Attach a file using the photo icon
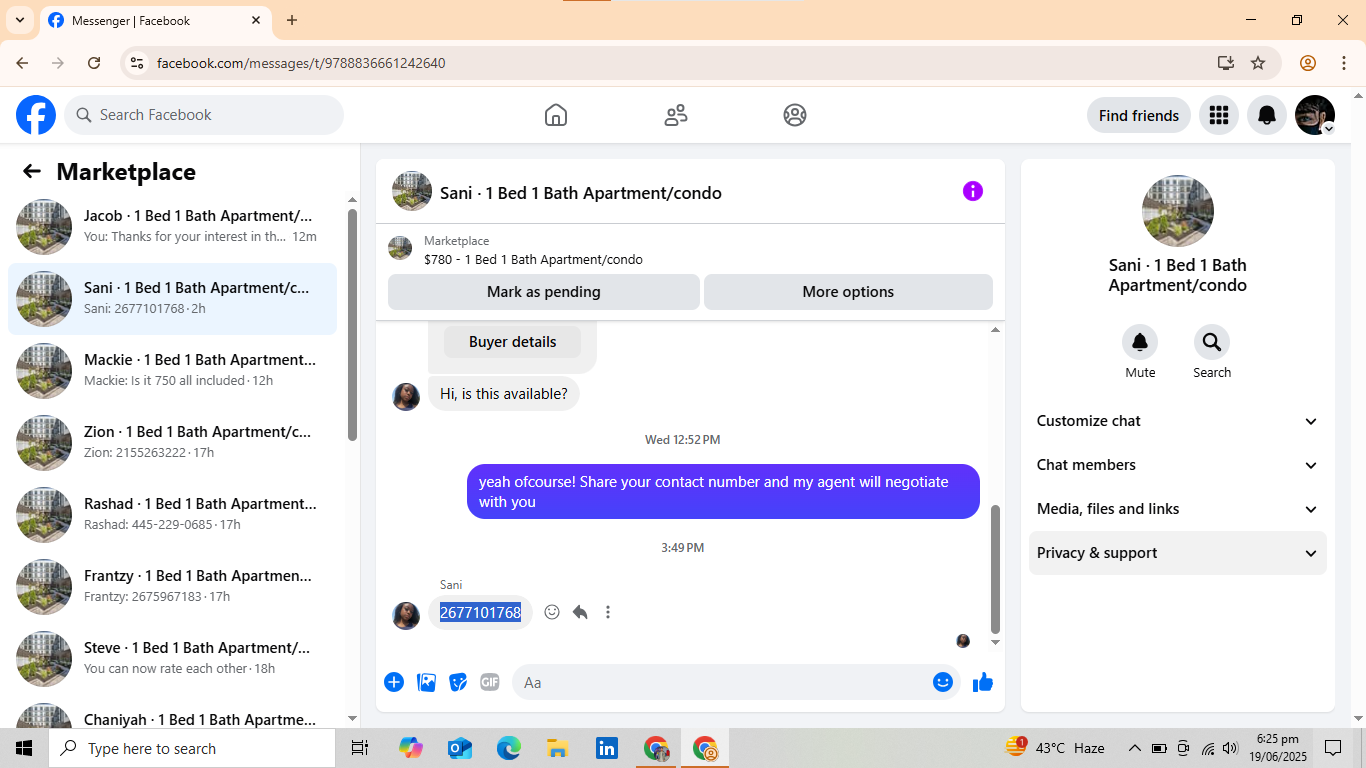 427,682
